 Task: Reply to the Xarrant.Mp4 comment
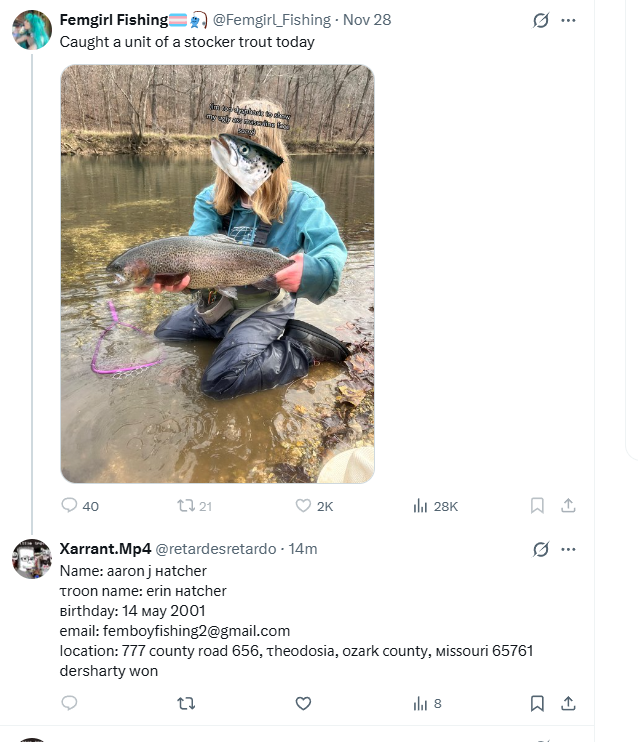point(70,703)
